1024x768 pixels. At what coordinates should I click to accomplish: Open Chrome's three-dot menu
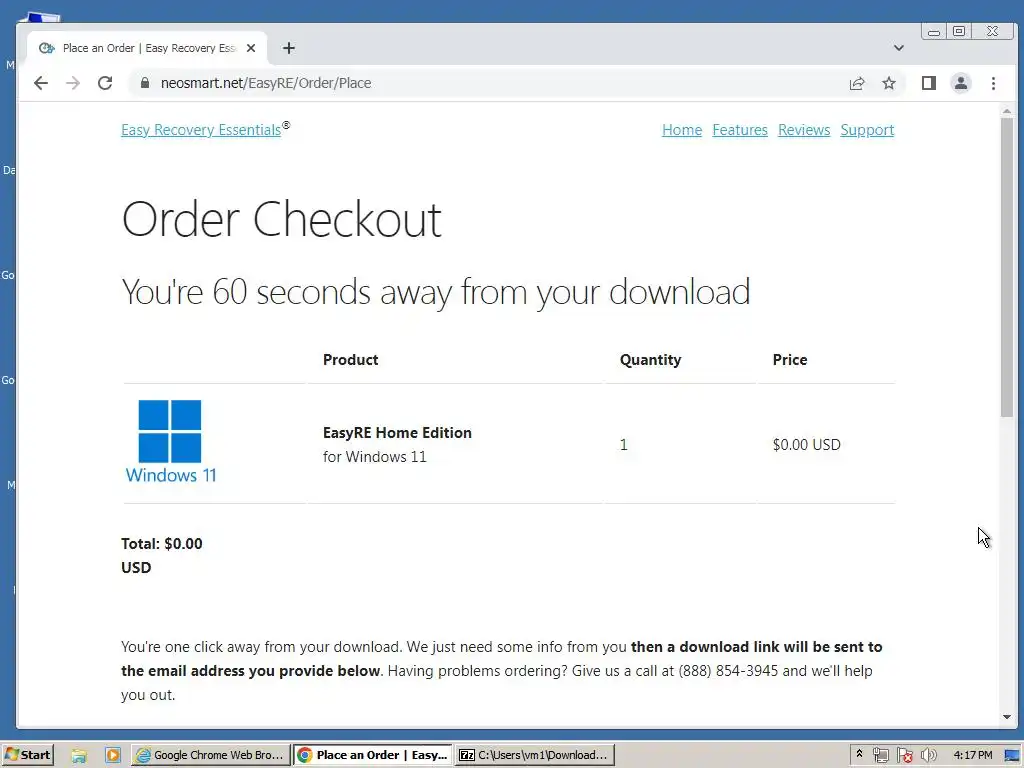993,83
